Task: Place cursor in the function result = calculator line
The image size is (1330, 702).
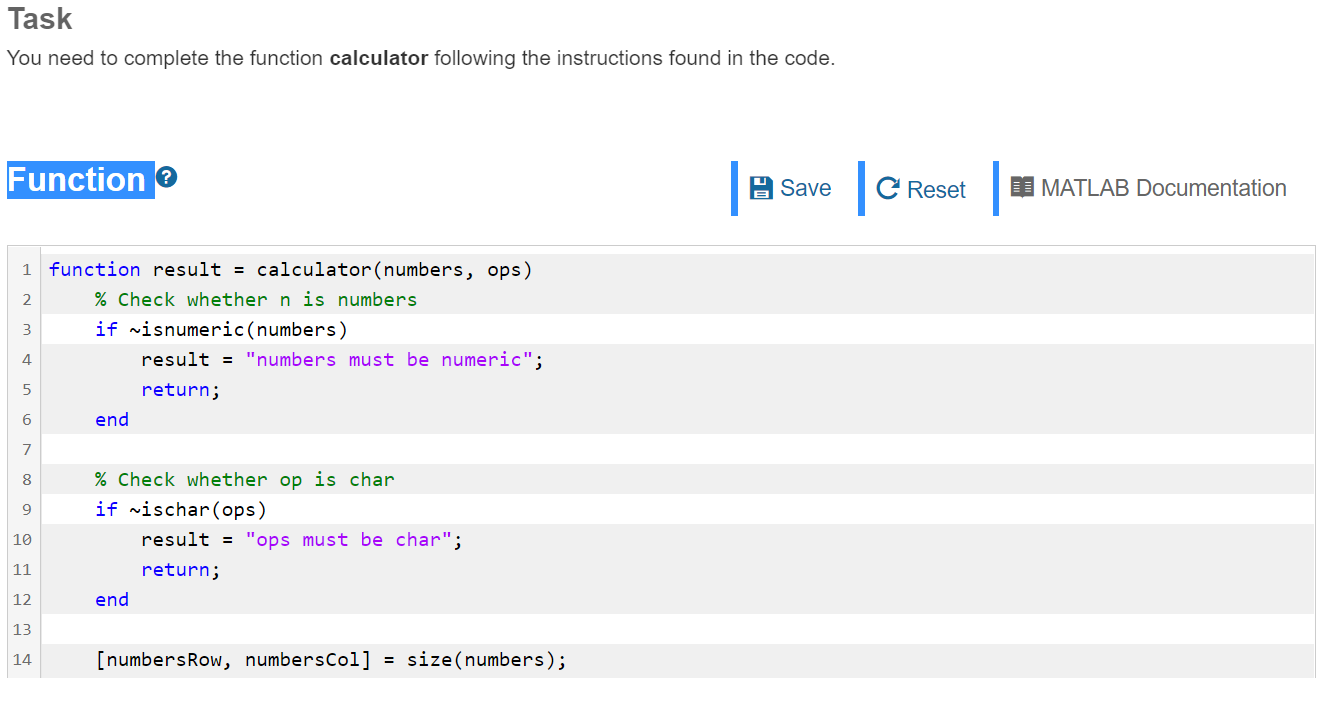Action: (x=291, y=270)
